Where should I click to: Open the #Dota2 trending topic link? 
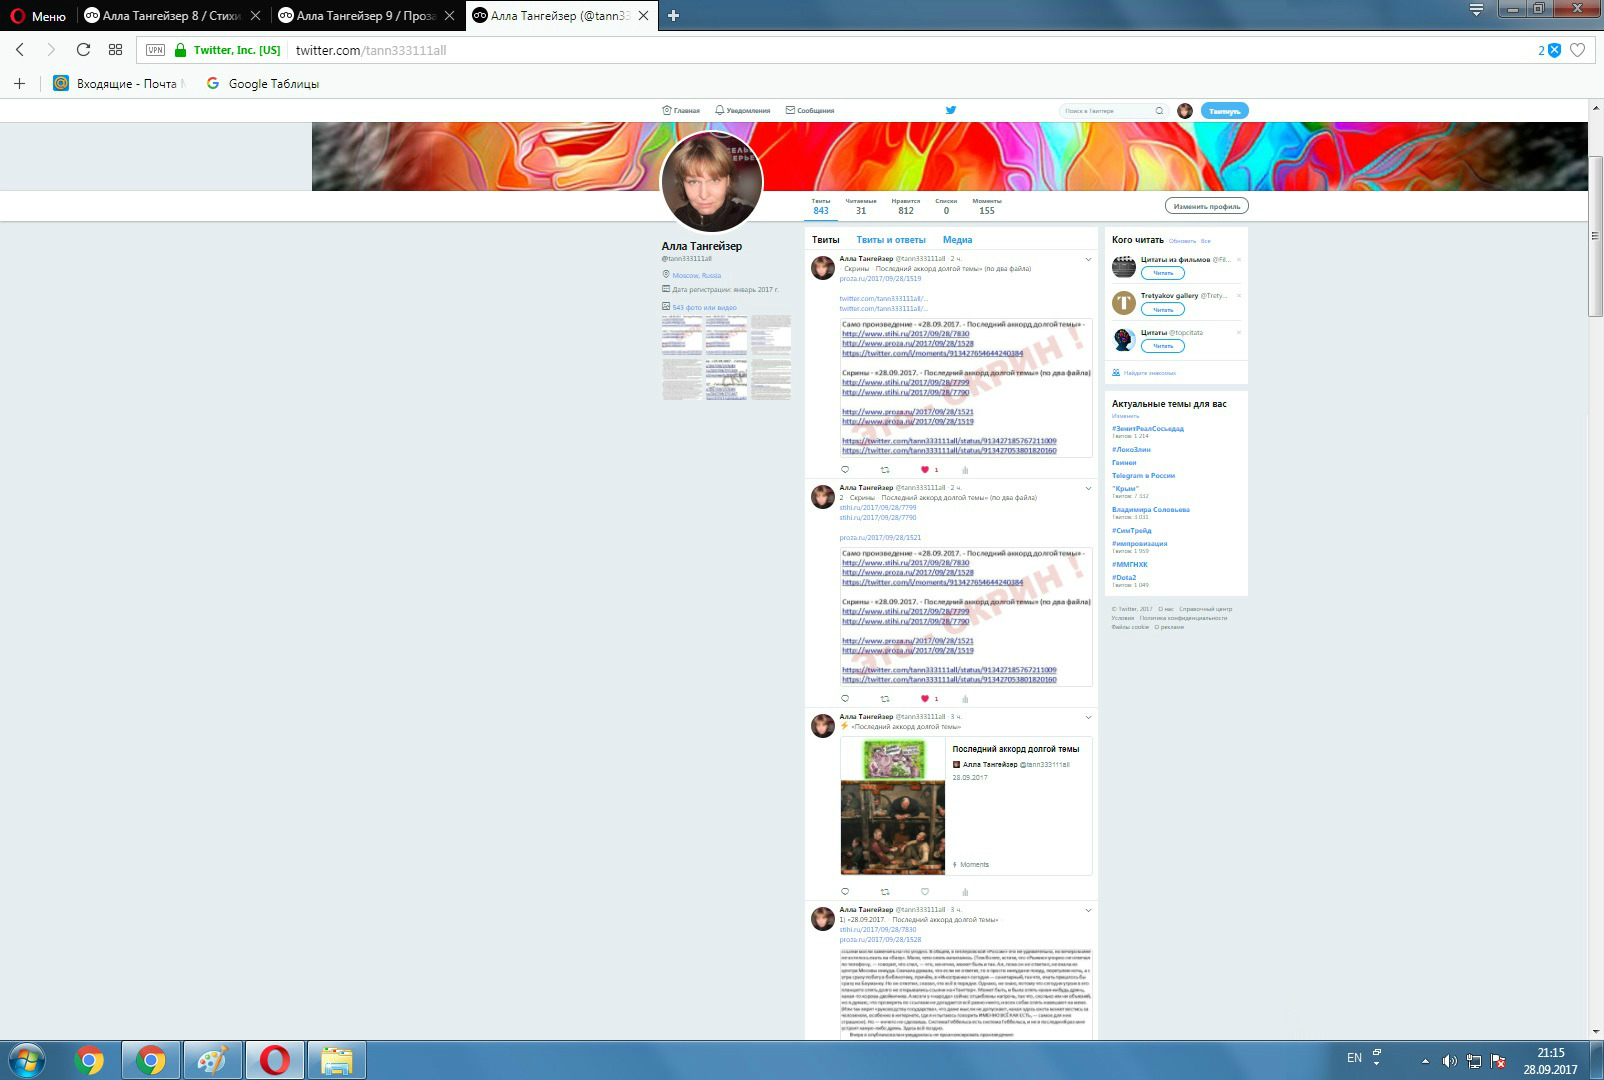pyautogui.click(x=1124, y=578)
